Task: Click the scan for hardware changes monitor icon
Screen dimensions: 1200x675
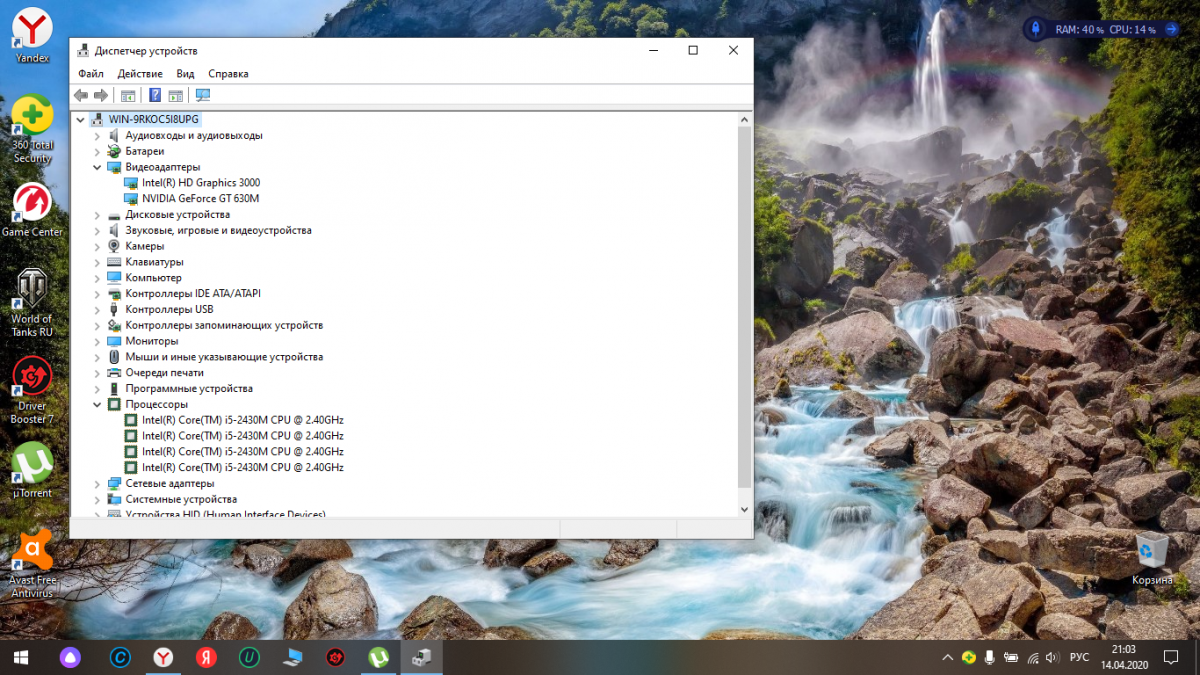Action: pos(203,95)
